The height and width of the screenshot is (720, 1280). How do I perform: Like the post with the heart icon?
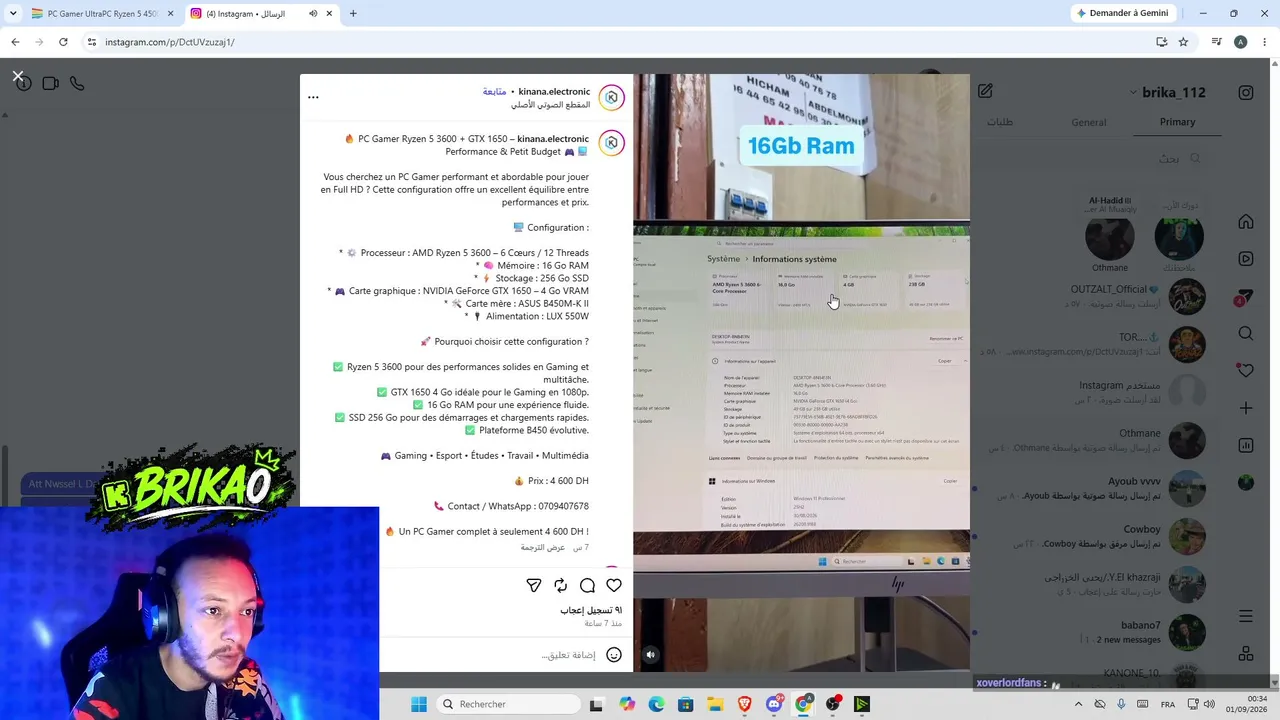[614, 585]
